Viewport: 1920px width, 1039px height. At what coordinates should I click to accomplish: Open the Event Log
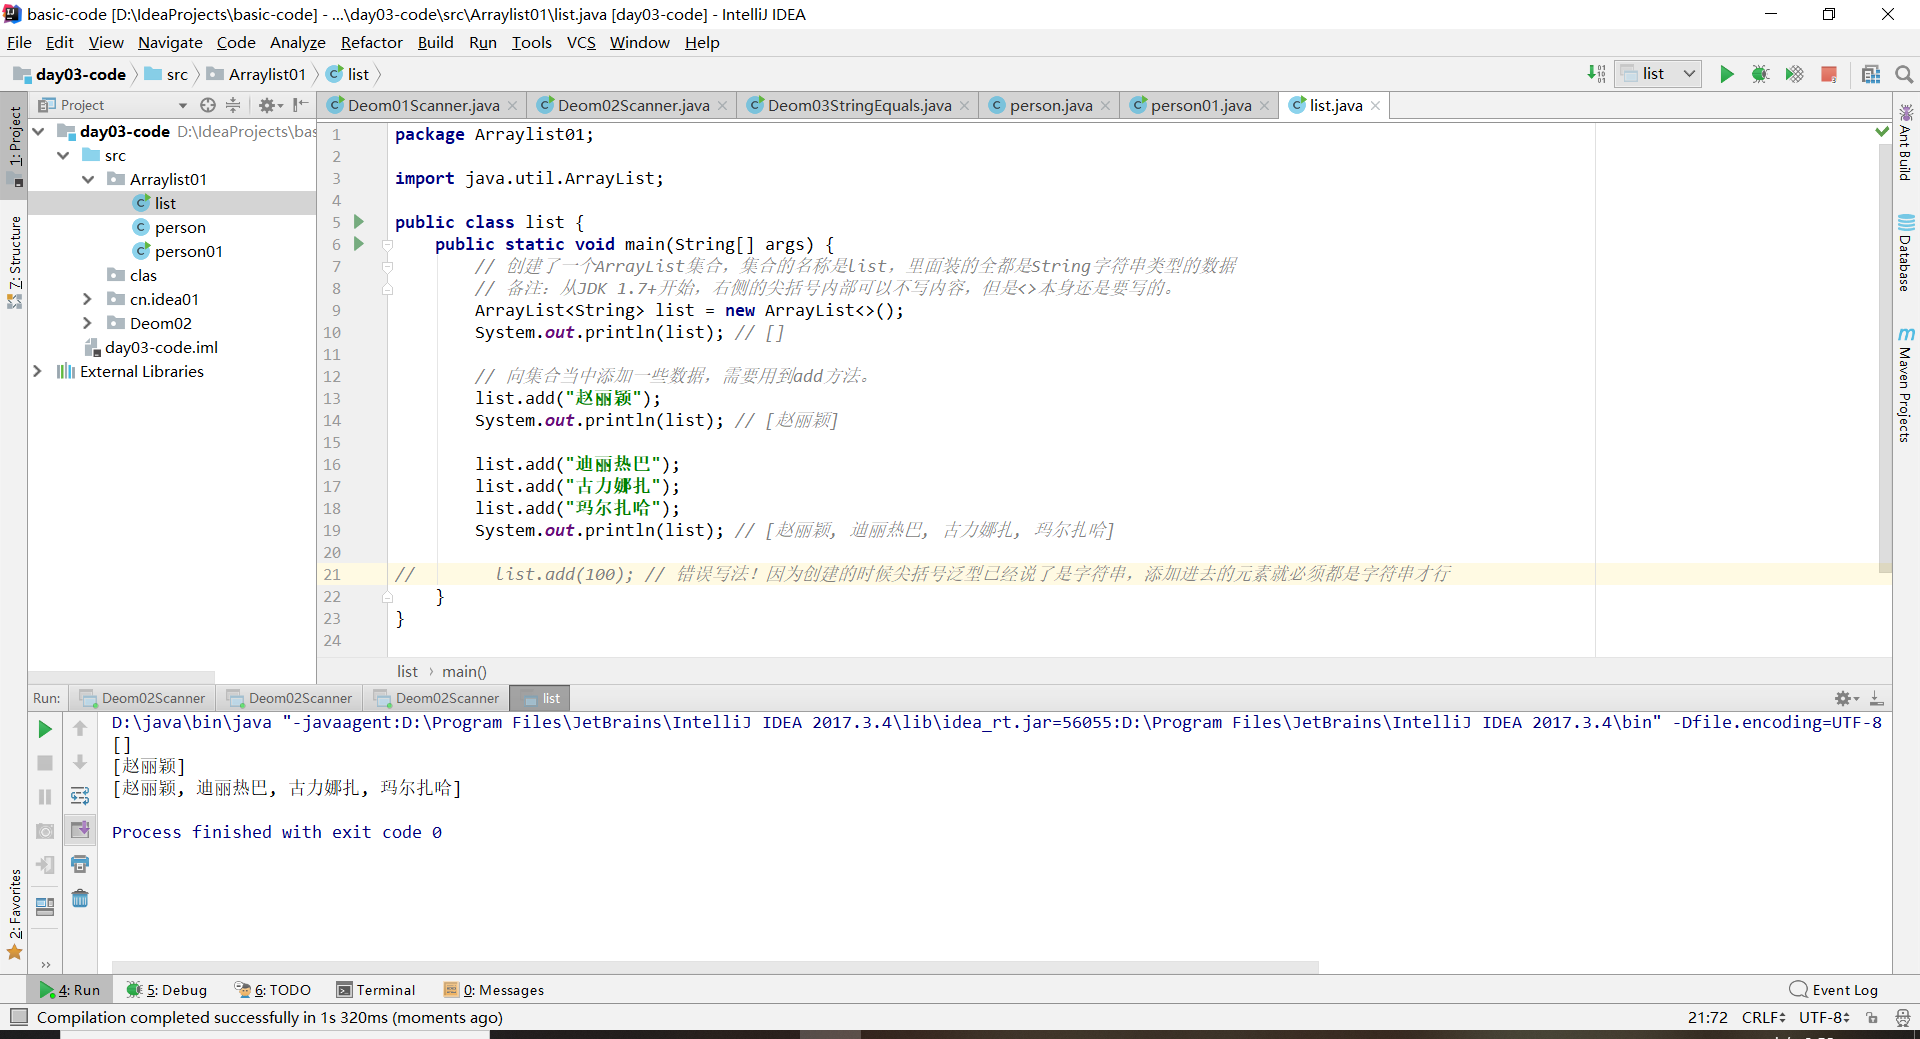(x=1835, y=990)
